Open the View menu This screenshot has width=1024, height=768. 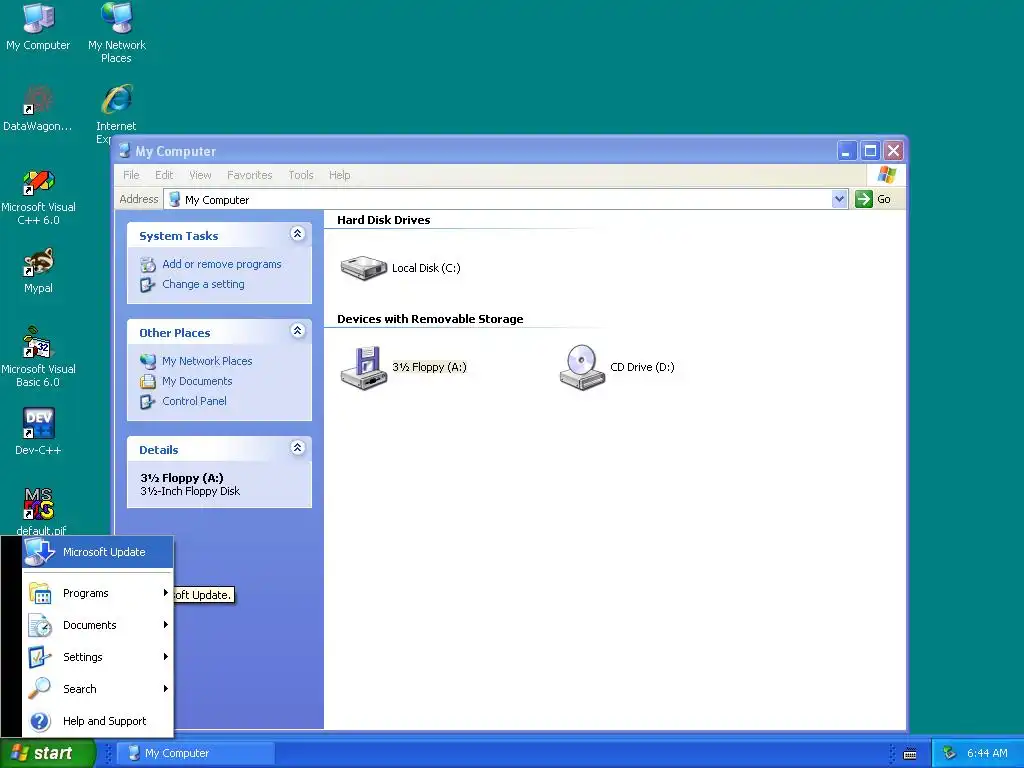[200, 175]
